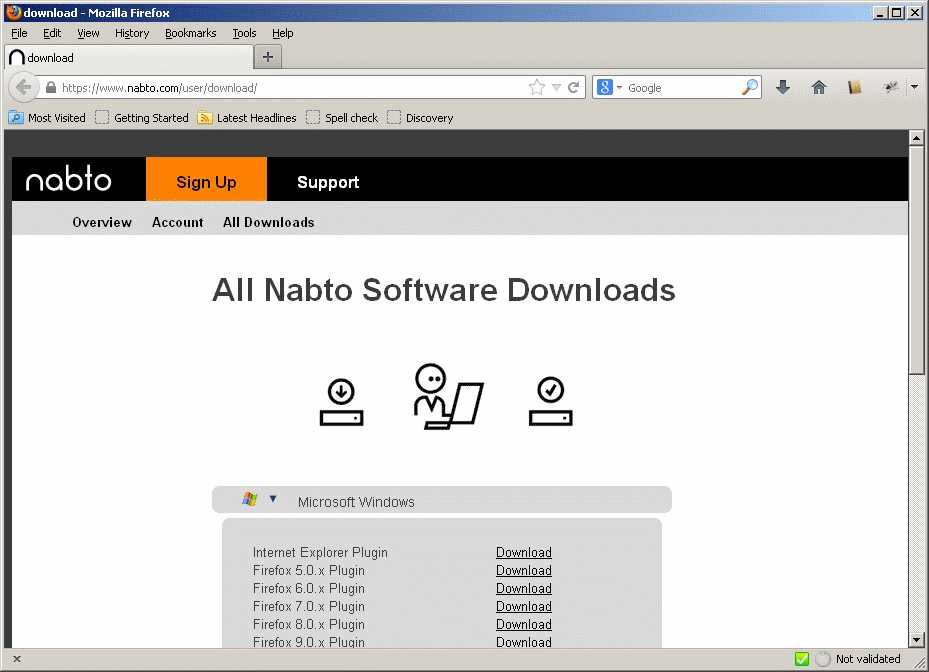Open the All Downloads subpage link
This screenshot has width=929, height=672.
click(x=268, y=222)
